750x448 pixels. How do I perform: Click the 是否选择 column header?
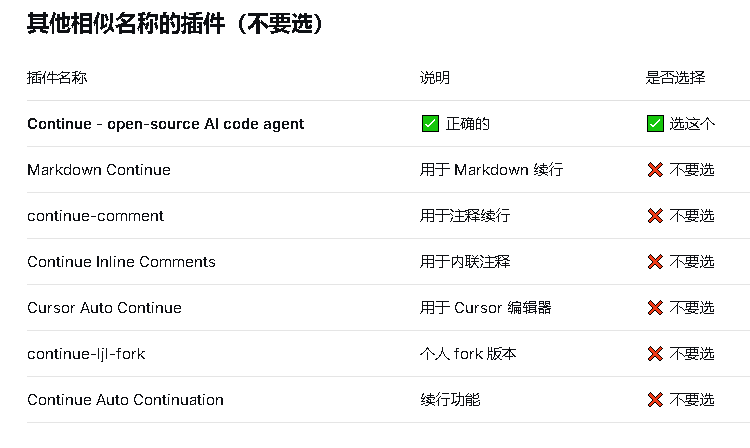[x=675, y=77]
